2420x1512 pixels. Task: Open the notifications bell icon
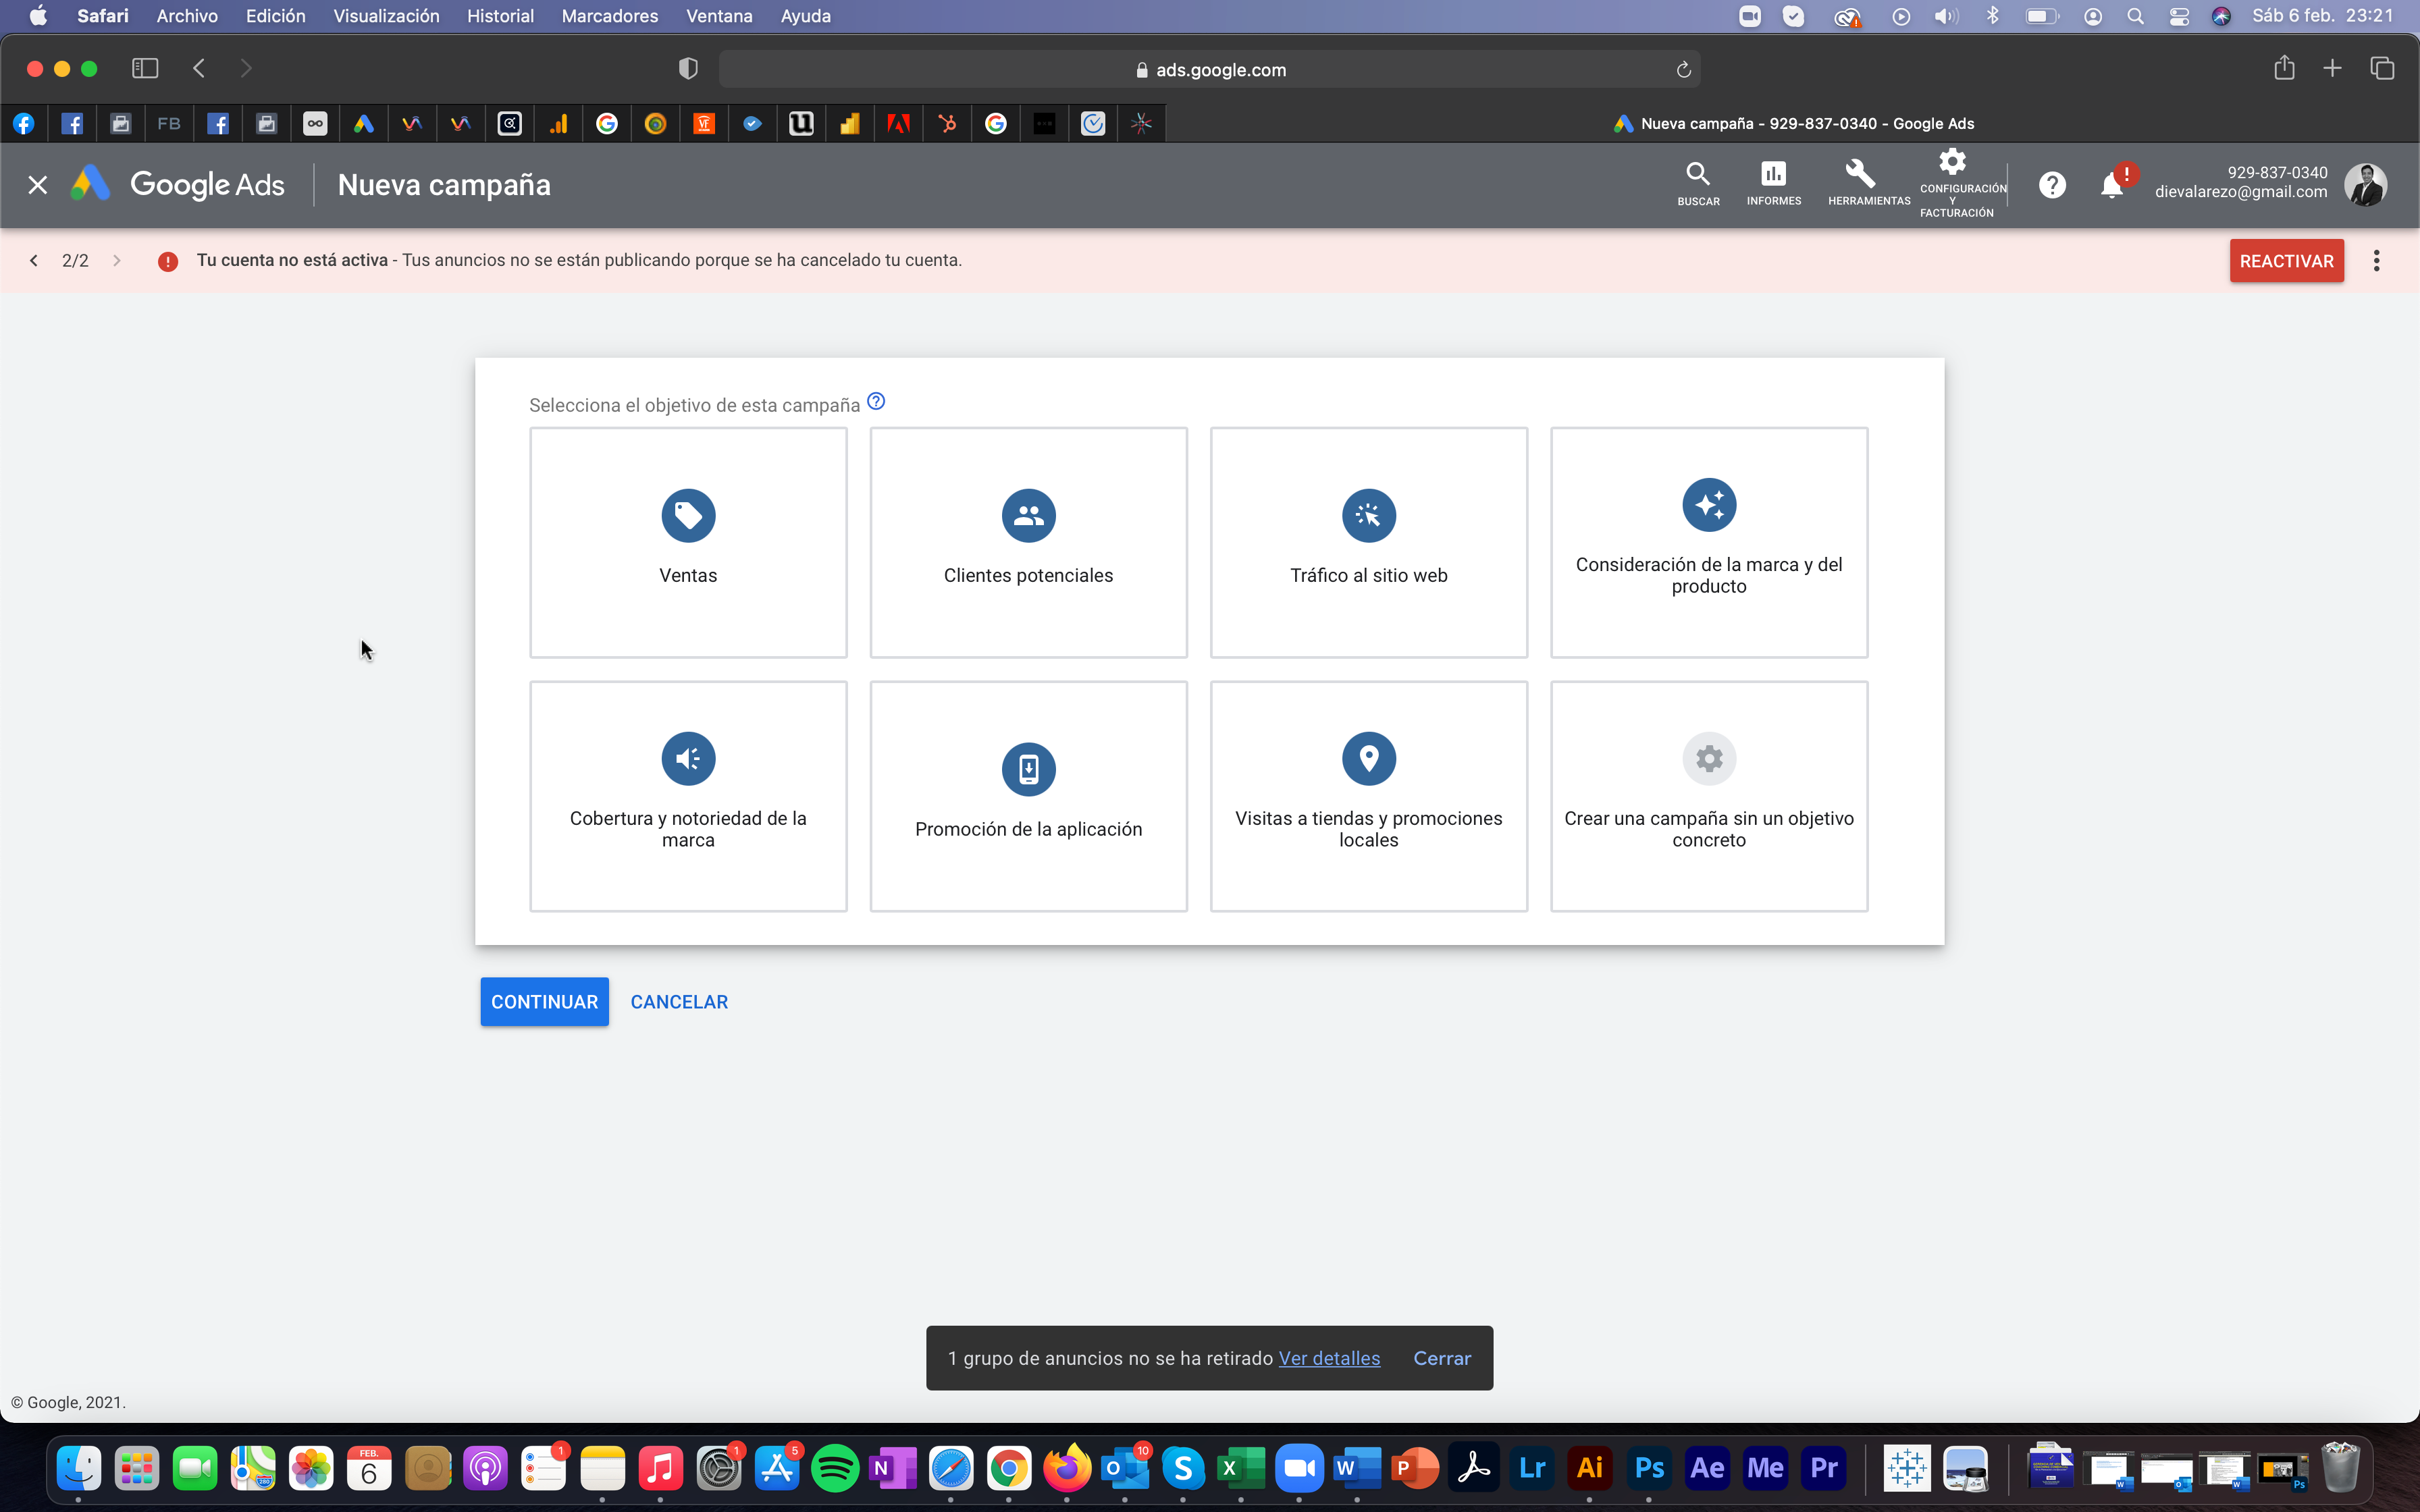click(2112, 185)
